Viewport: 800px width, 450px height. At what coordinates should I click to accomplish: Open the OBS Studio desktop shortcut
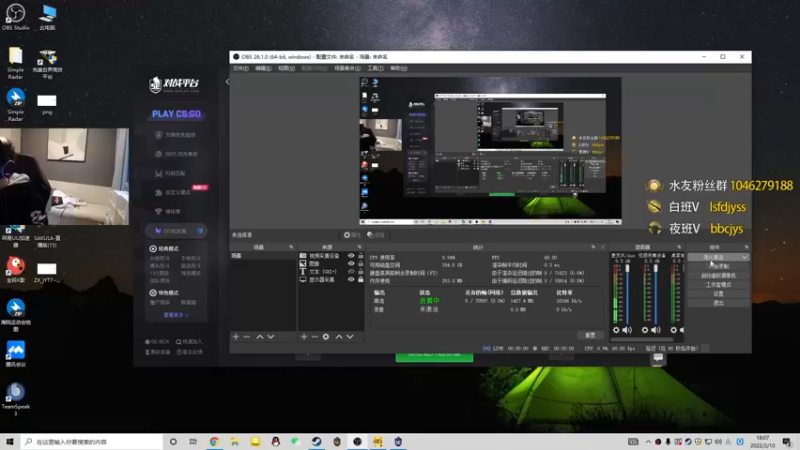(15, 17)
